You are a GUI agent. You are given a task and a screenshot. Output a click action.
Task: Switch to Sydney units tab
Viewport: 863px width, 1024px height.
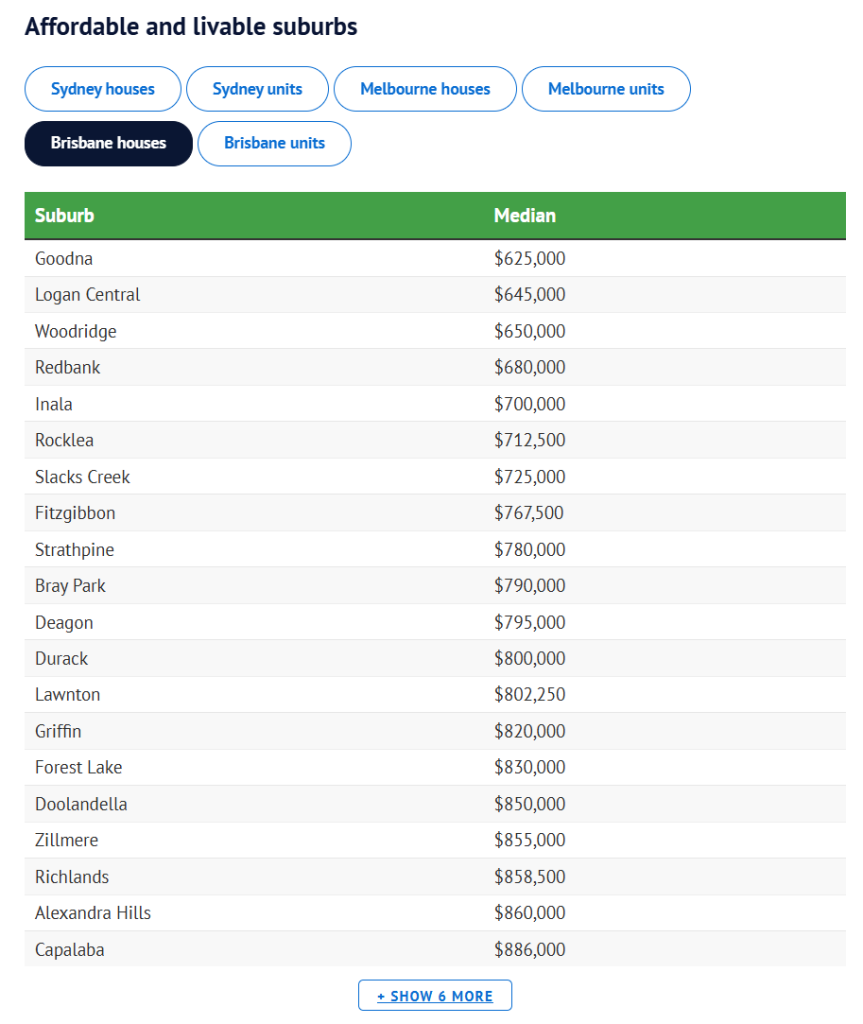pyautogui.click(x=257, y=89)
